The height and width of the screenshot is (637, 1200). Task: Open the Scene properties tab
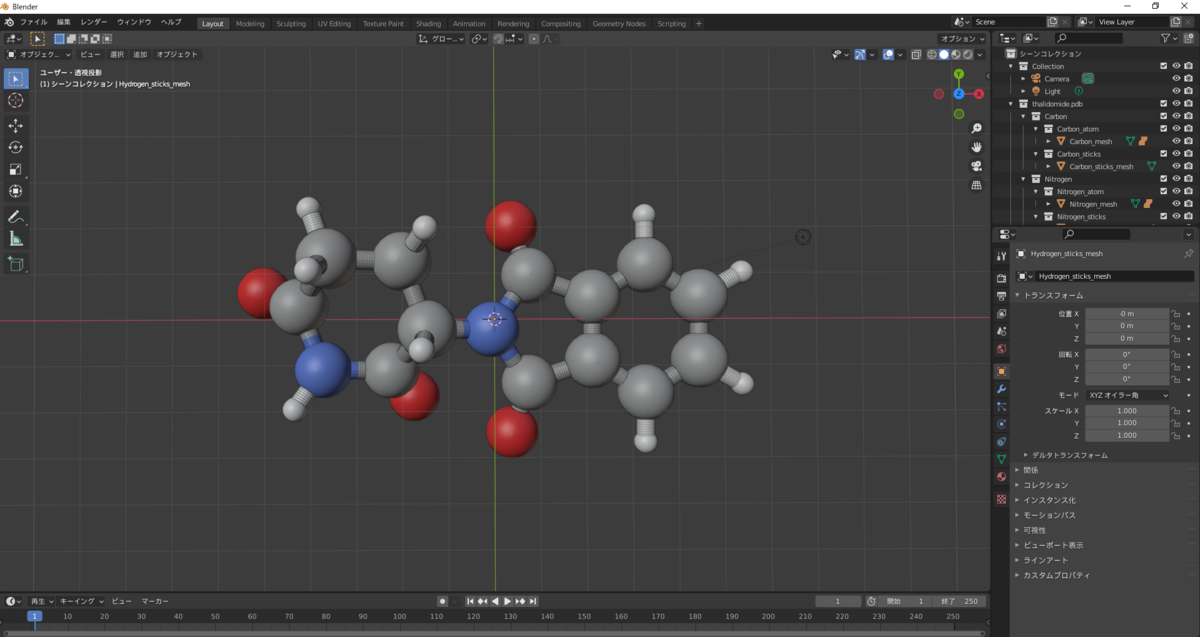(1001, 331)
